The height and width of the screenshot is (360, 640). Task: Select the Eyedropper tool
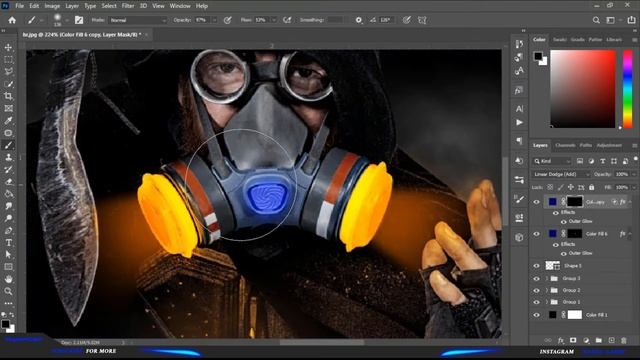(8, 121)
